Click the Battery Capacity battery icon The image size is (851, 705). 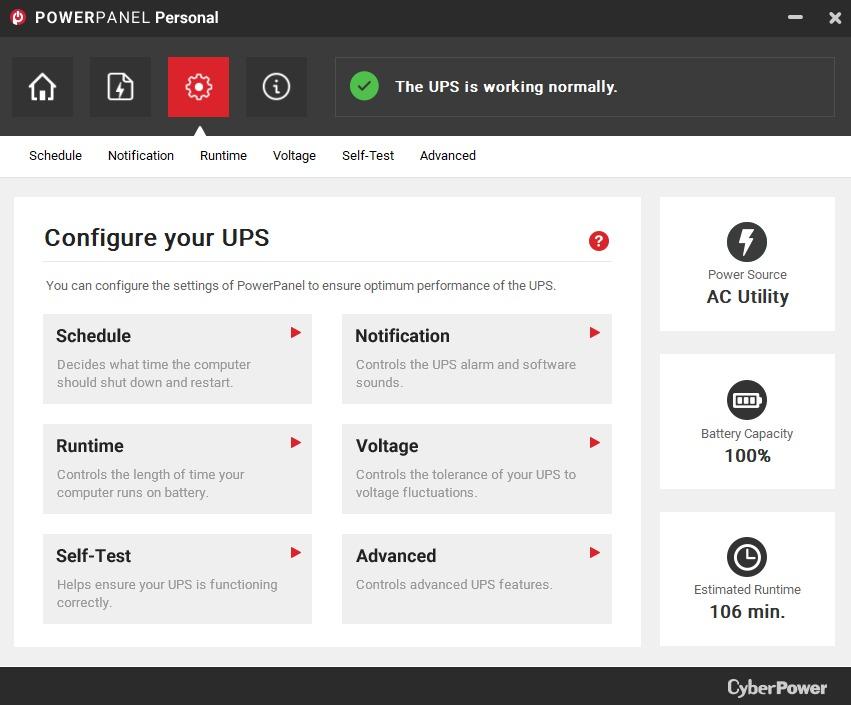tap(747, 400)
